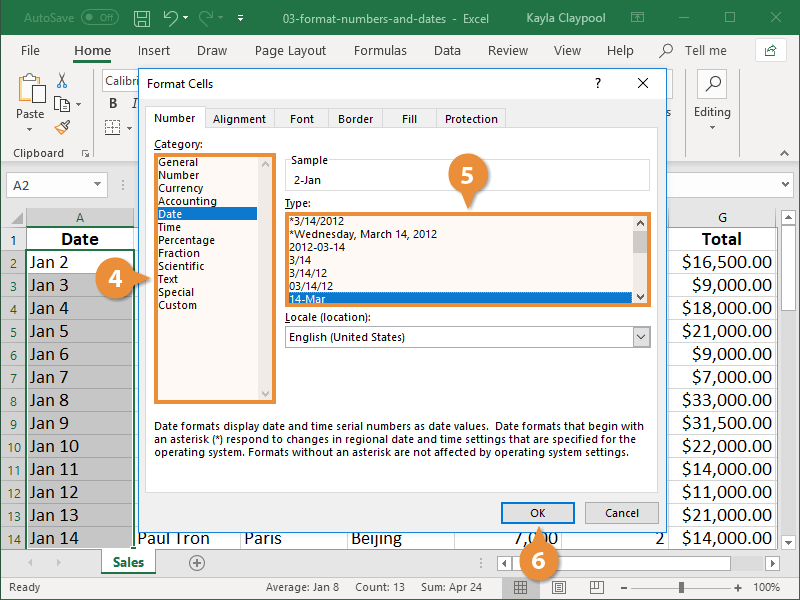
Task: Select the Accounting category
Action: (x=187, y=201)
